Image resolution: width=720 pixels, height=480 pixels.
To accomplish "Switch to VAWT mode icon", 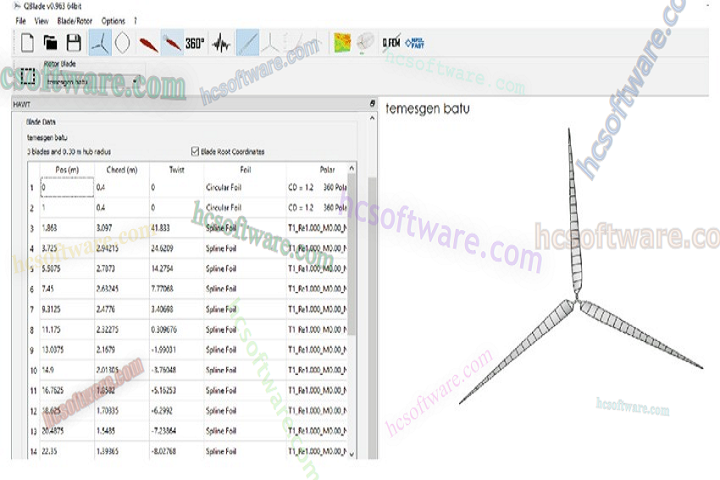I will 123,43.
